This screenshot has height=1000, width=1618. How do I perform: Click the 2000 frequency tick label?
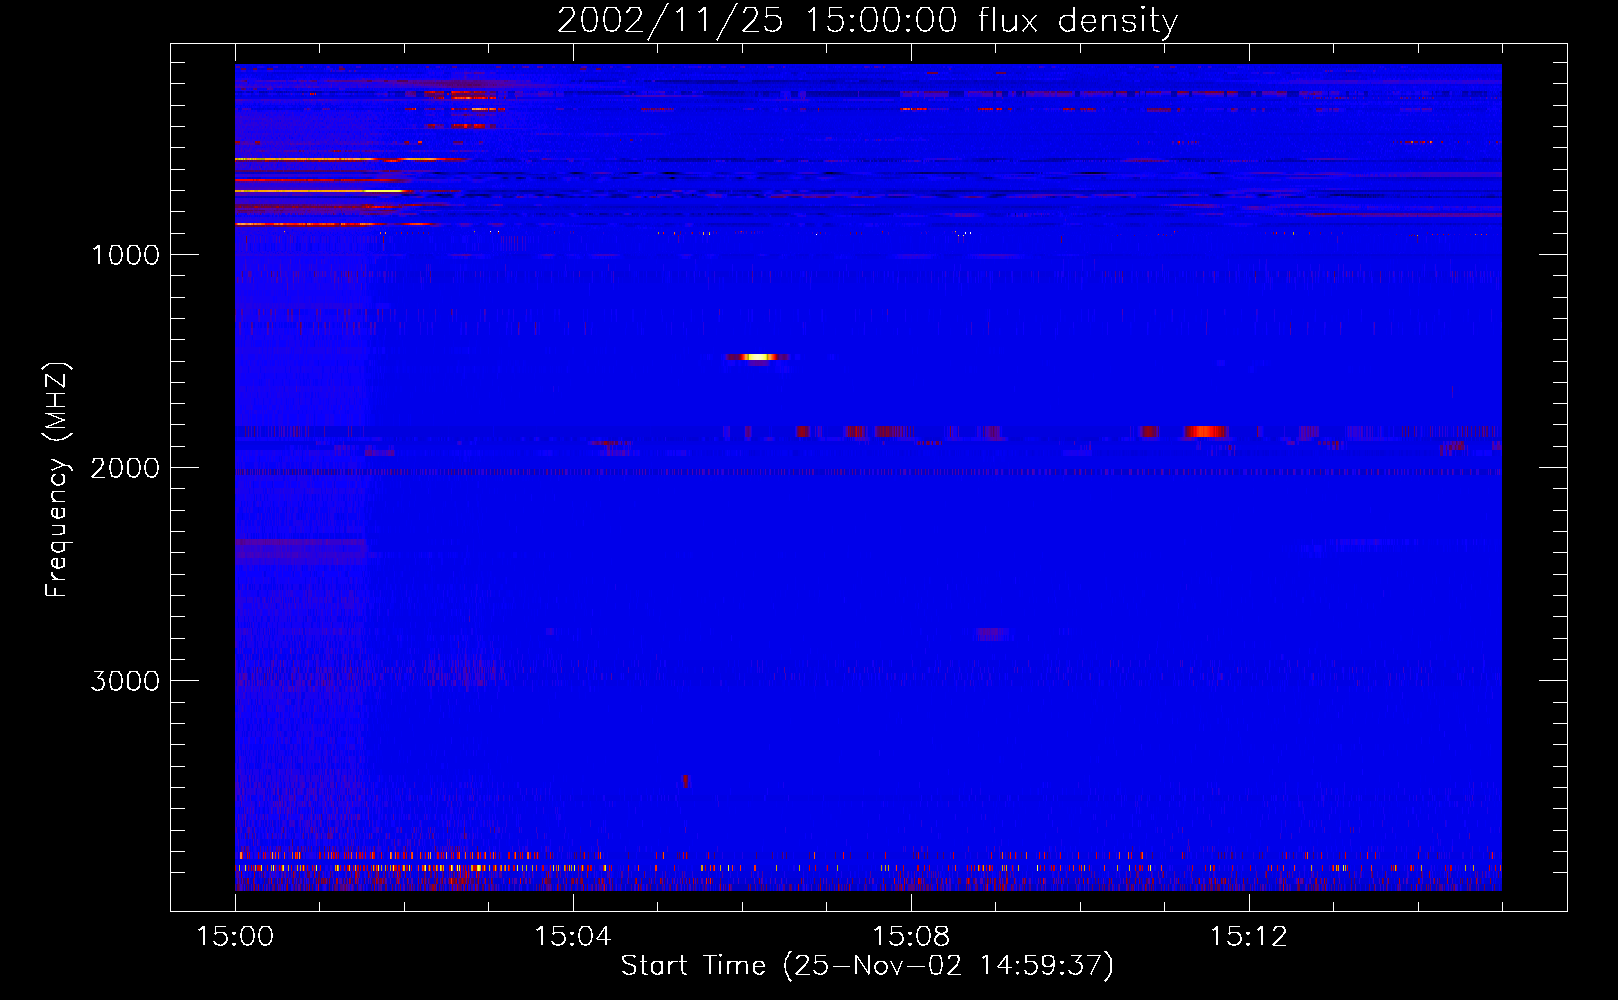[x=125, y=468]
